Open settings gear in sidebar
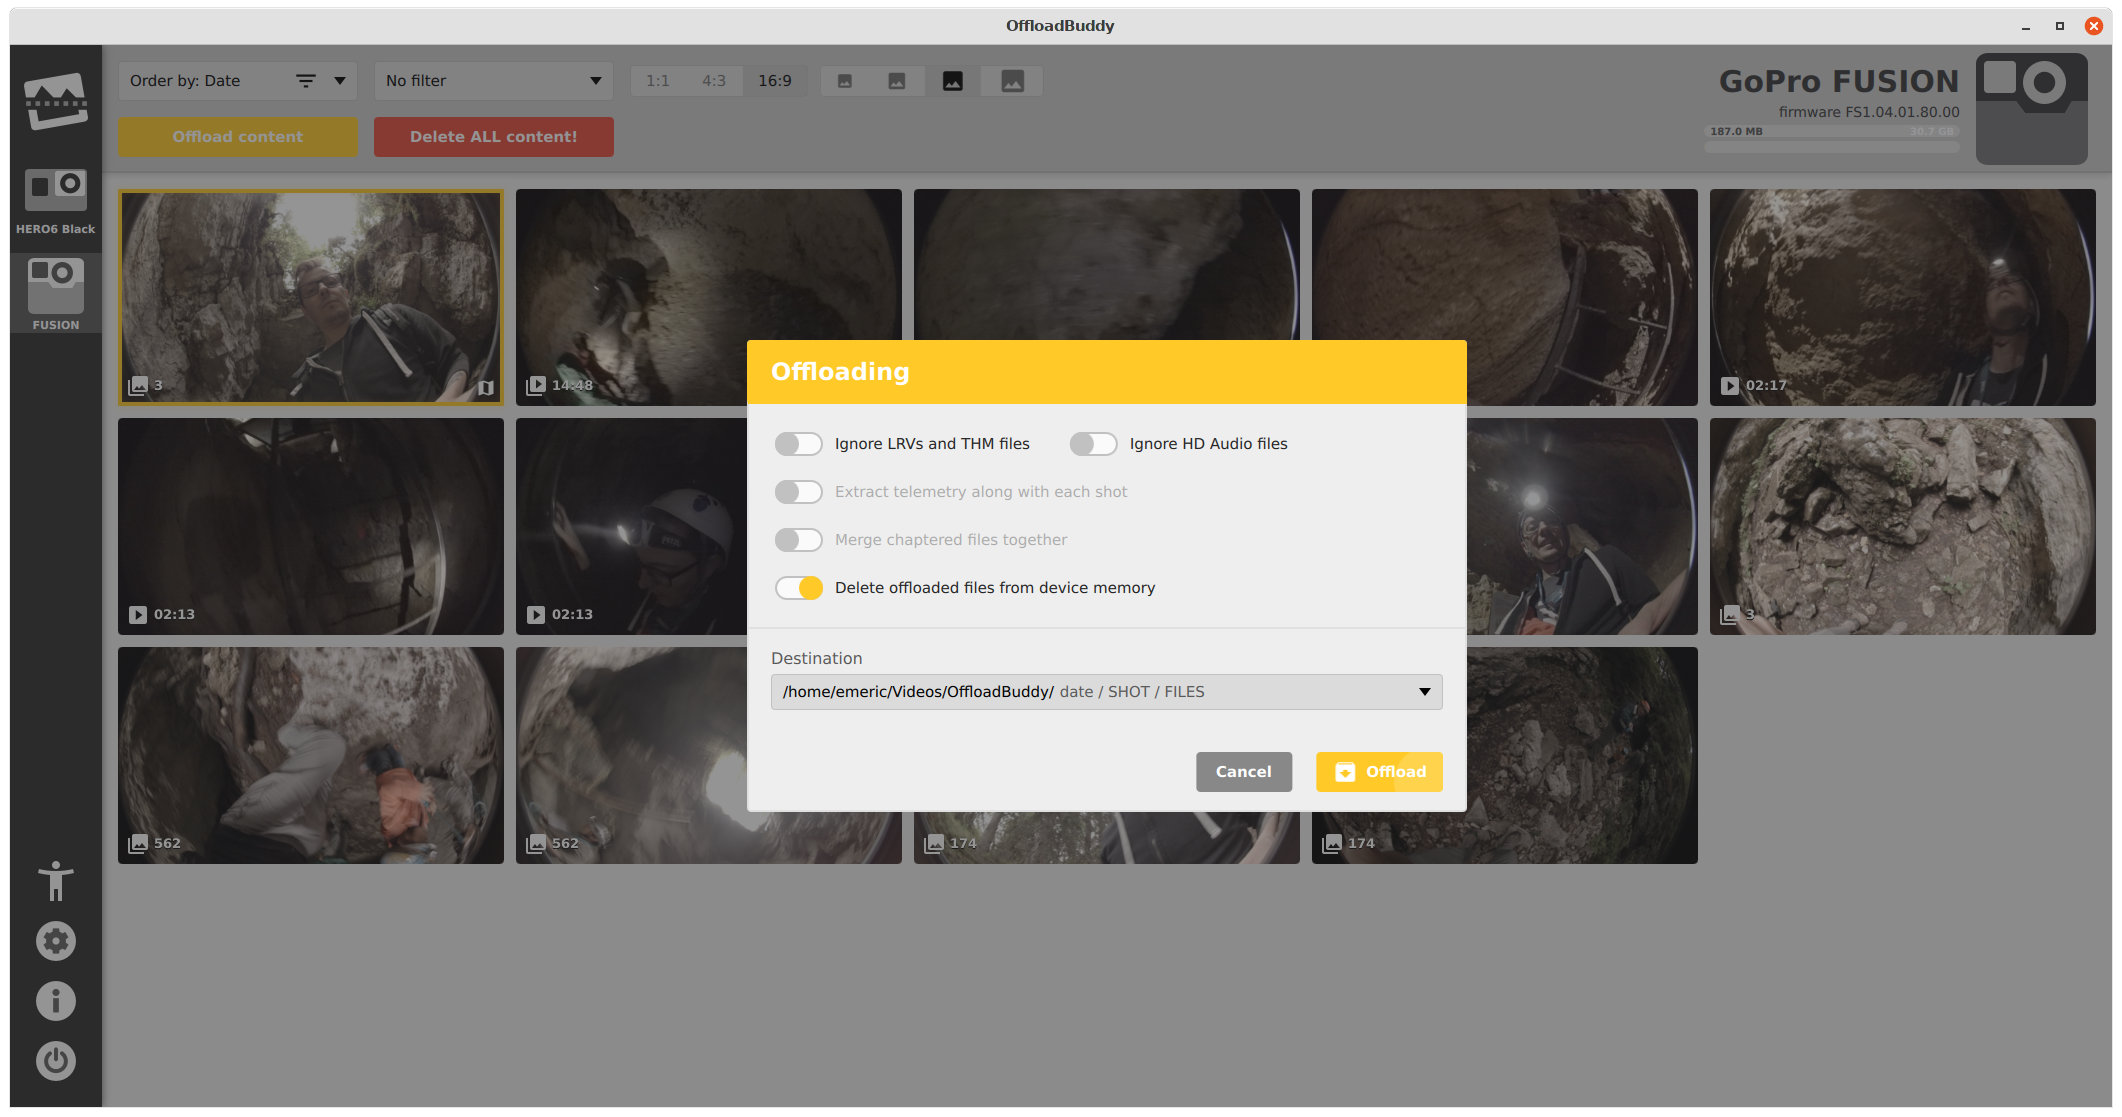Screen dimensions: 2122x1117 pos(55,941)
